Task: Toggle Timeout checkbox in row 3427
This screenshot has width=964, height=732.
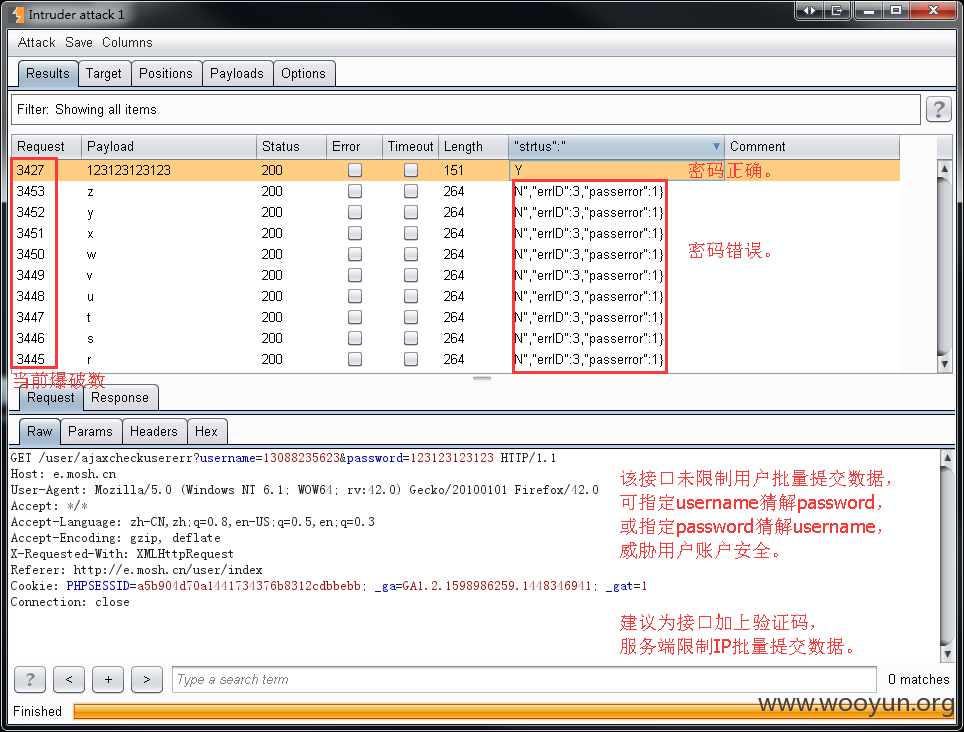Action: tap(411, 170)
